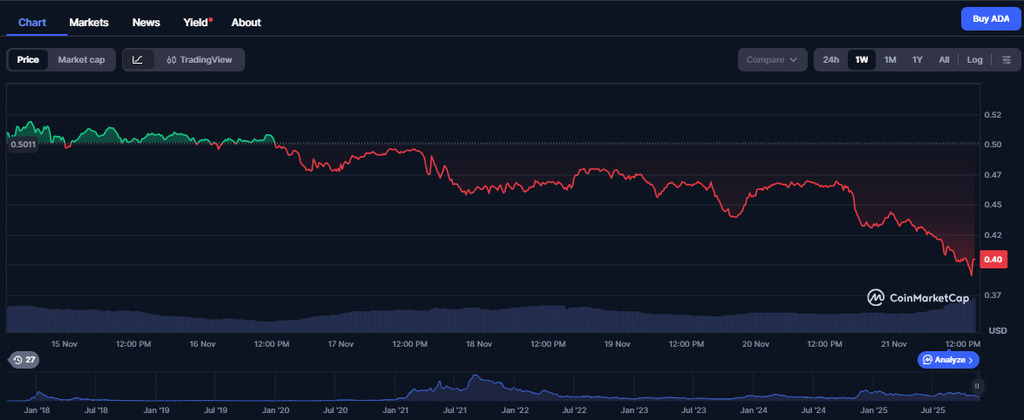This screenshot has width=1024, height=420.
Task: Click the Buy ADA button
Action: coord(991,19)
